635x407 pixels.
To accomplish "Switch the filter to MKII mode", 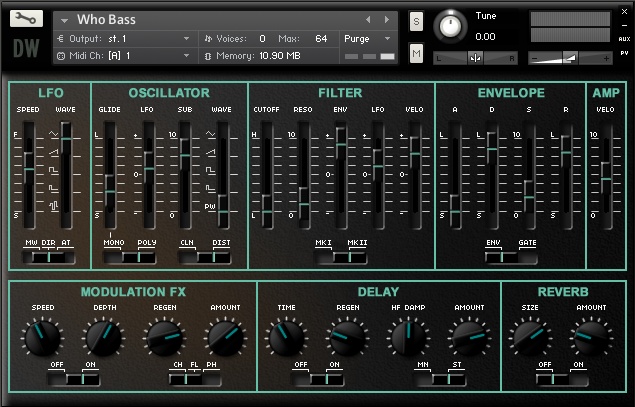I will point(357,256).
